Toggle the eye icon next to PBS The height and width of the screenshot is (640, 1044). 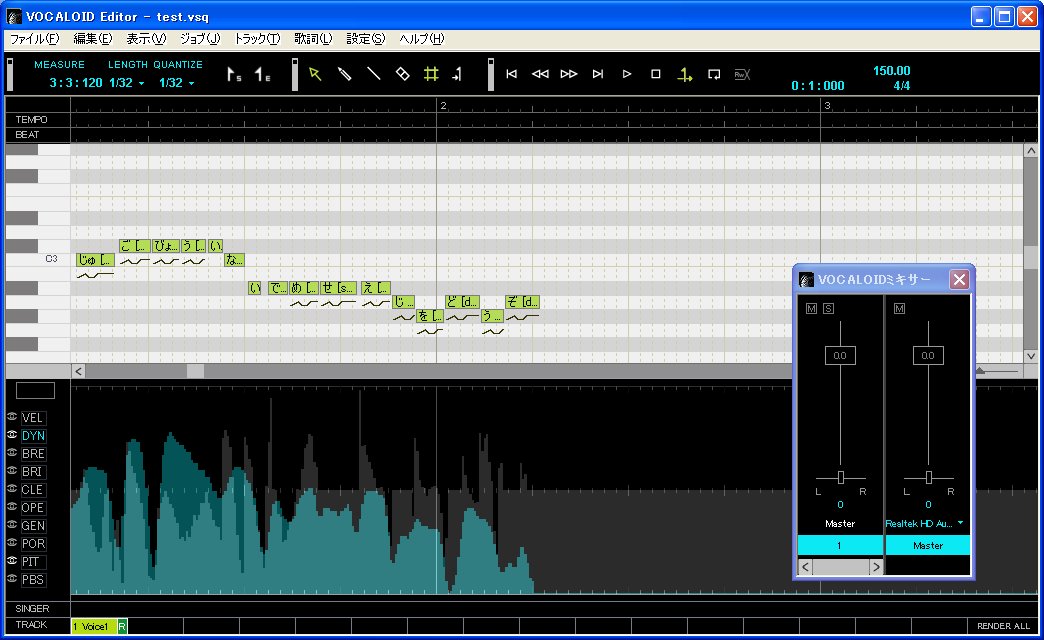(x=12, y=579)
